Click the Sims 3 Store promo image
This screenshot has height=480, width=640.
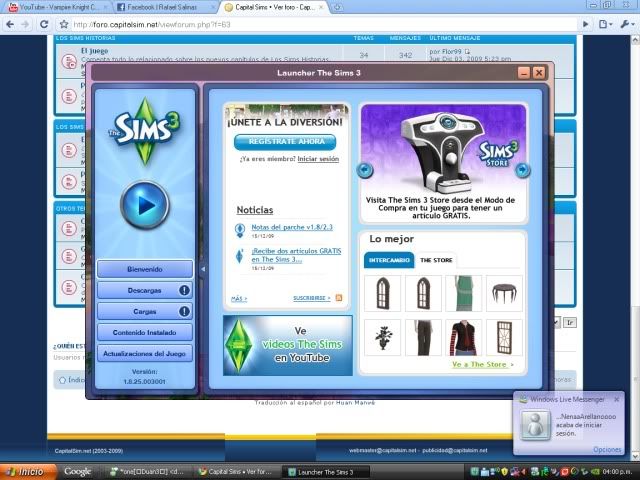pos(444,149)
